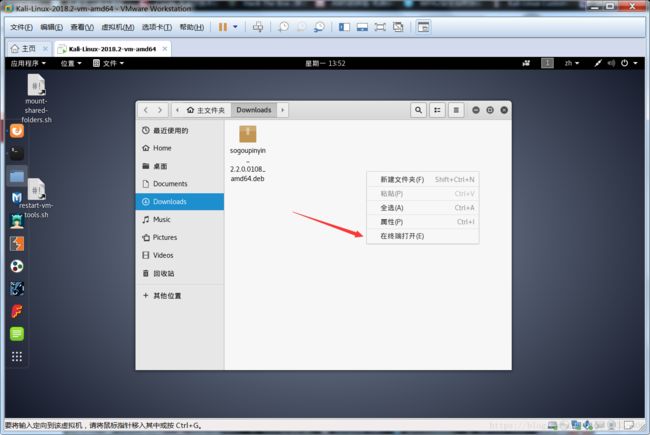Click the 星期一 13:52 clock
The width and height of the screenshot is (650, 435).
tap(325, 63)
